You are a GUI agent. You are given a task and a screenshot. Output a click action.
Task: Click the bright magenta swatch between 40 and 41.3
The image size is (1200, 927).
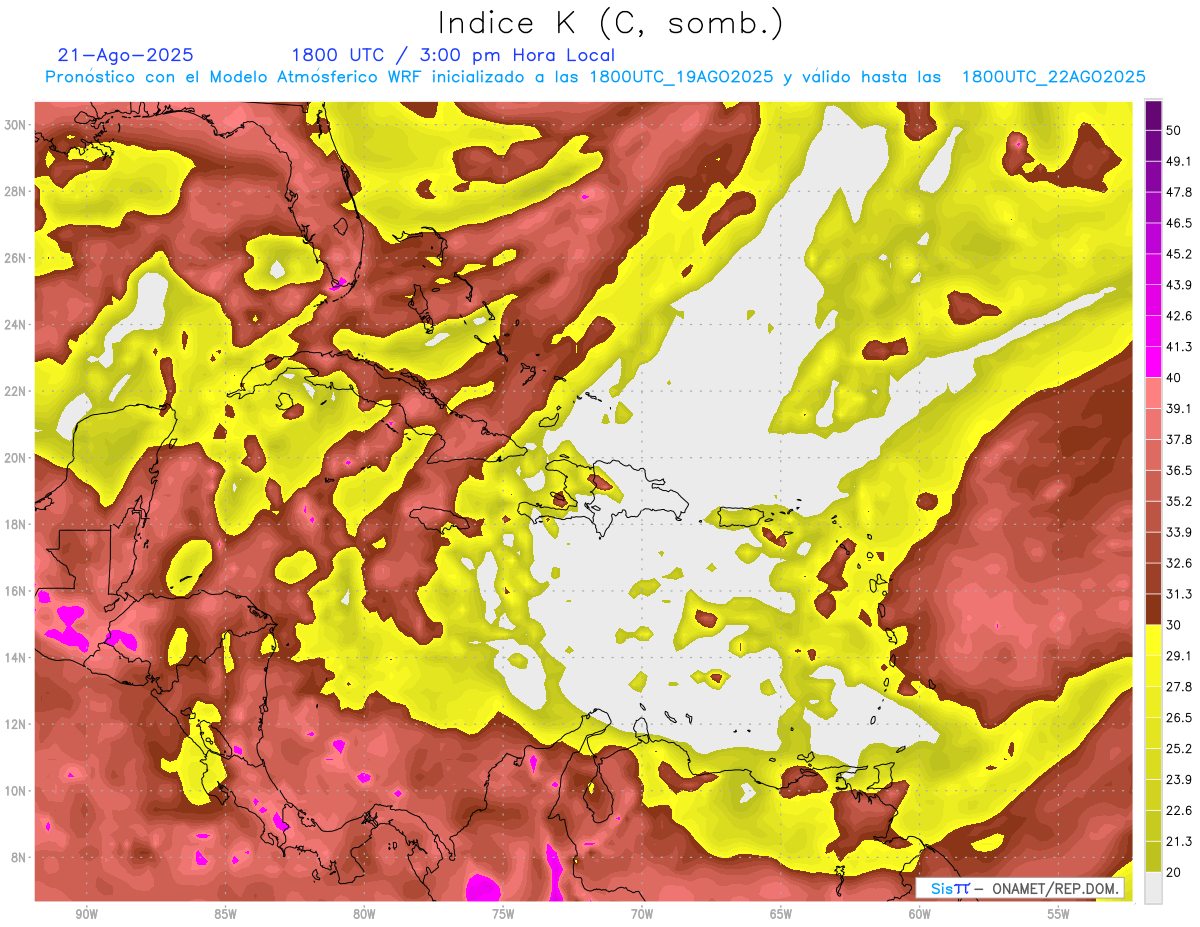pos(1153,362)
